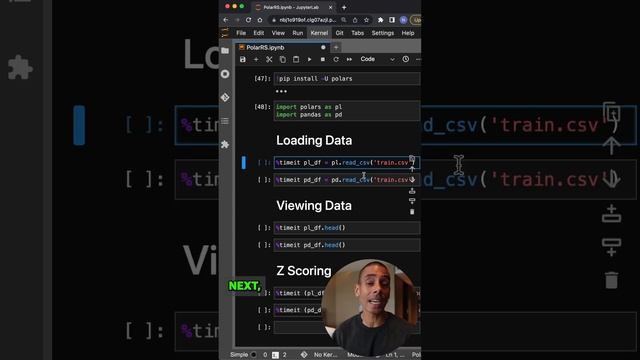Toggle Simple mode switch in status bar

tap(253, 355)
